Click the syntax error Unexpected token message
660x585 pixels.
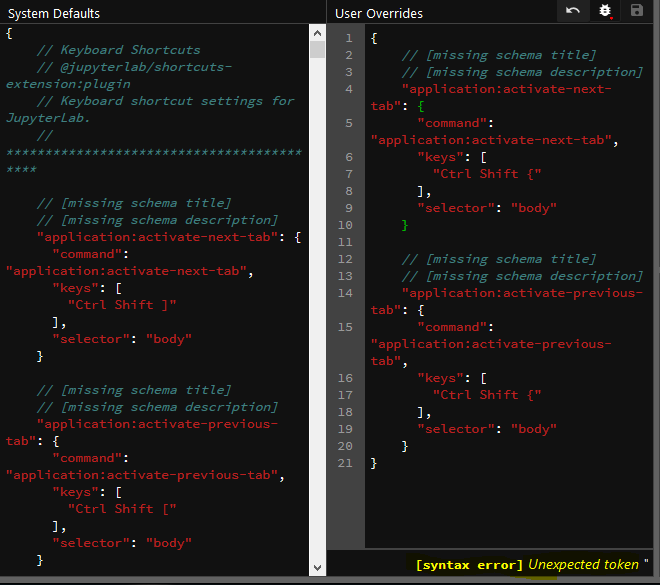click(532, 564)
